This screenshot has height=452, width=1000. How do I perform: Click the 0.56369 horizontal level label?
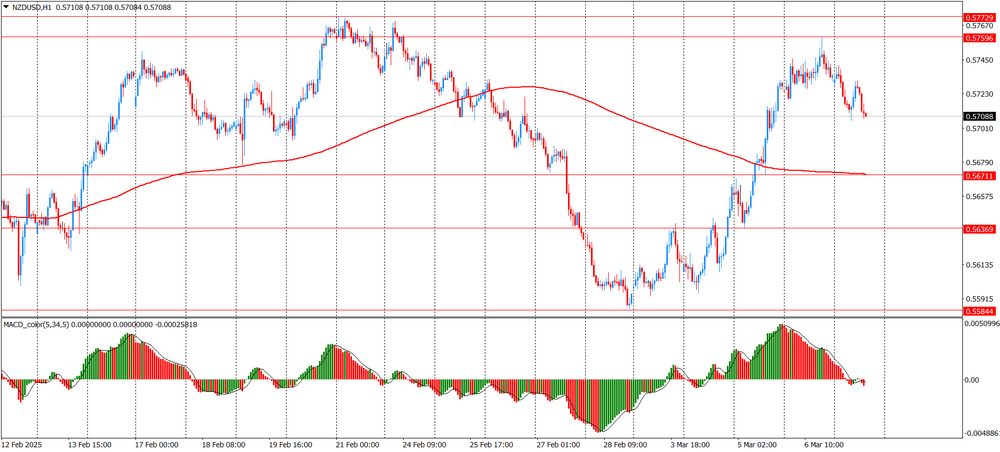click(x=979, y=230)
